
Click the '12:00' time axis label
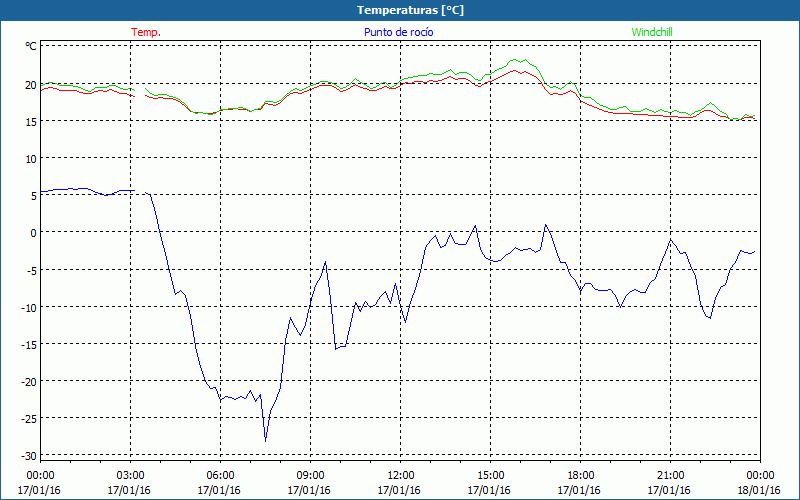(401, 476)
